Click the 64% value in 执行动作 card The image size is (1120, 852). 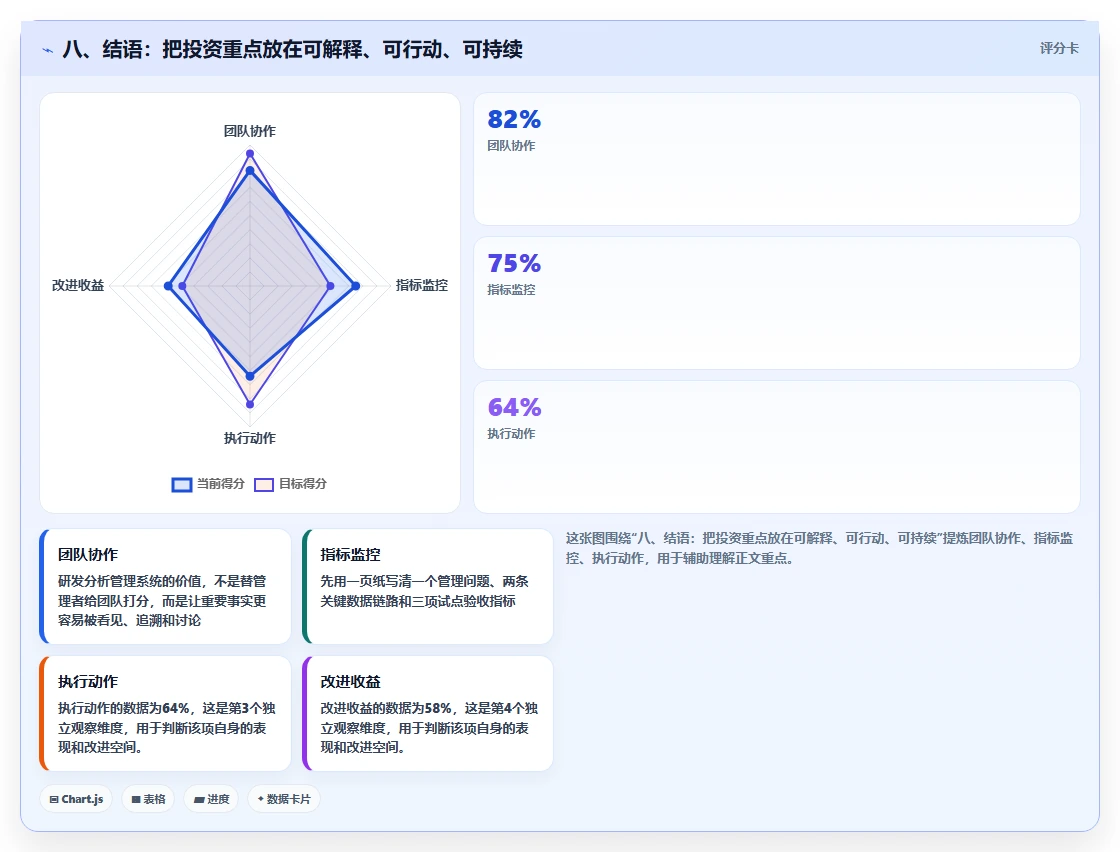pyautogui.click(x=514, y=408)
